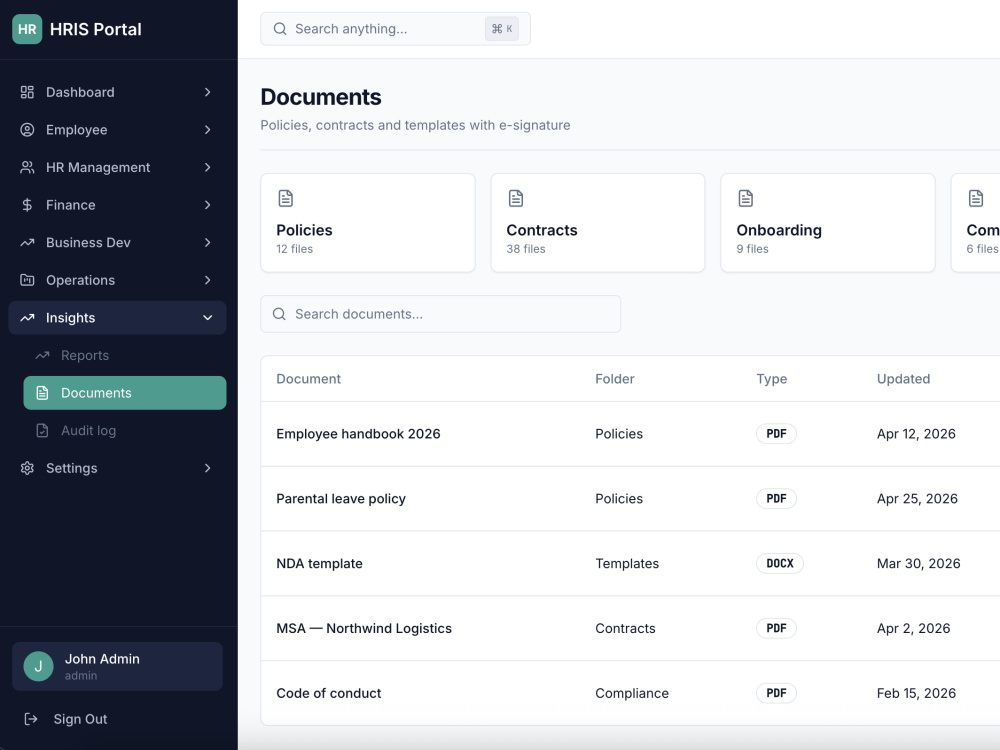Click the Sign Out arrow icon
Image resolution: width=1000 pixels, height=750 pixels.
coord(31,719)
